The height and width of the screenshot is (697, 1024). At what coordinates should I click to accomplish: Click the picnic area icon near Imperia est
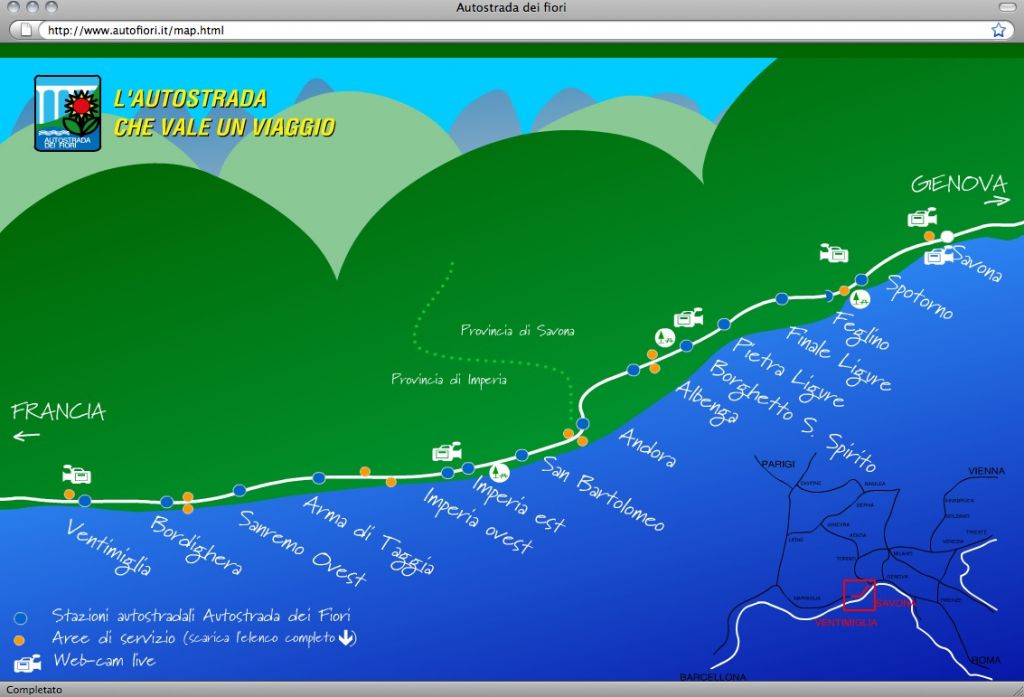[499, 471]
